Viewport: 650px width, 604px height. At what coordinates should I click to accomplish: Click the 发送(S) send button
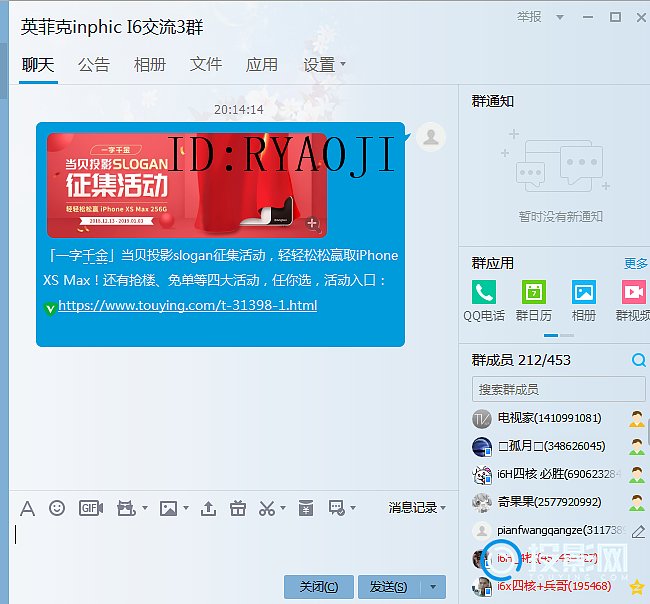389,587
